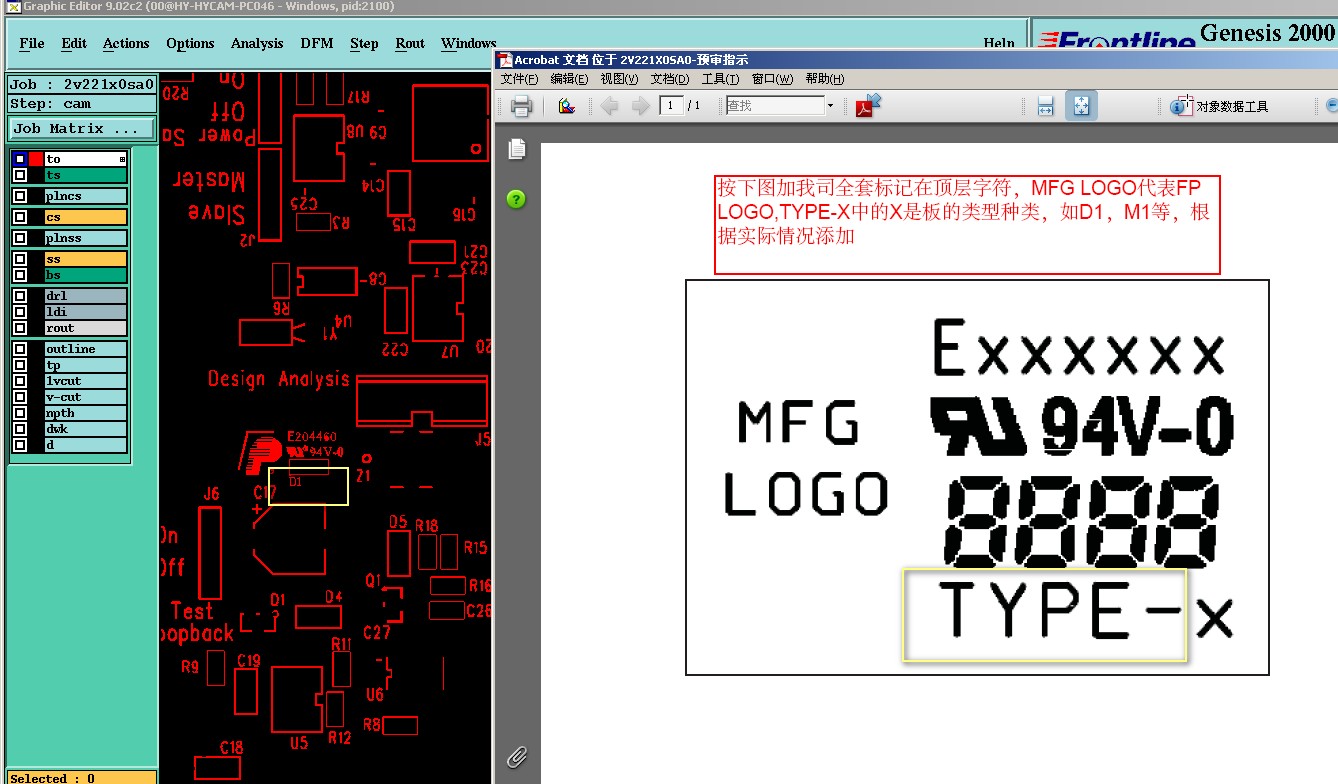This screenshot has width=1338, height=784.
Task: Click the Frontline logo in Genesis header
Action: click(1116, 41)
